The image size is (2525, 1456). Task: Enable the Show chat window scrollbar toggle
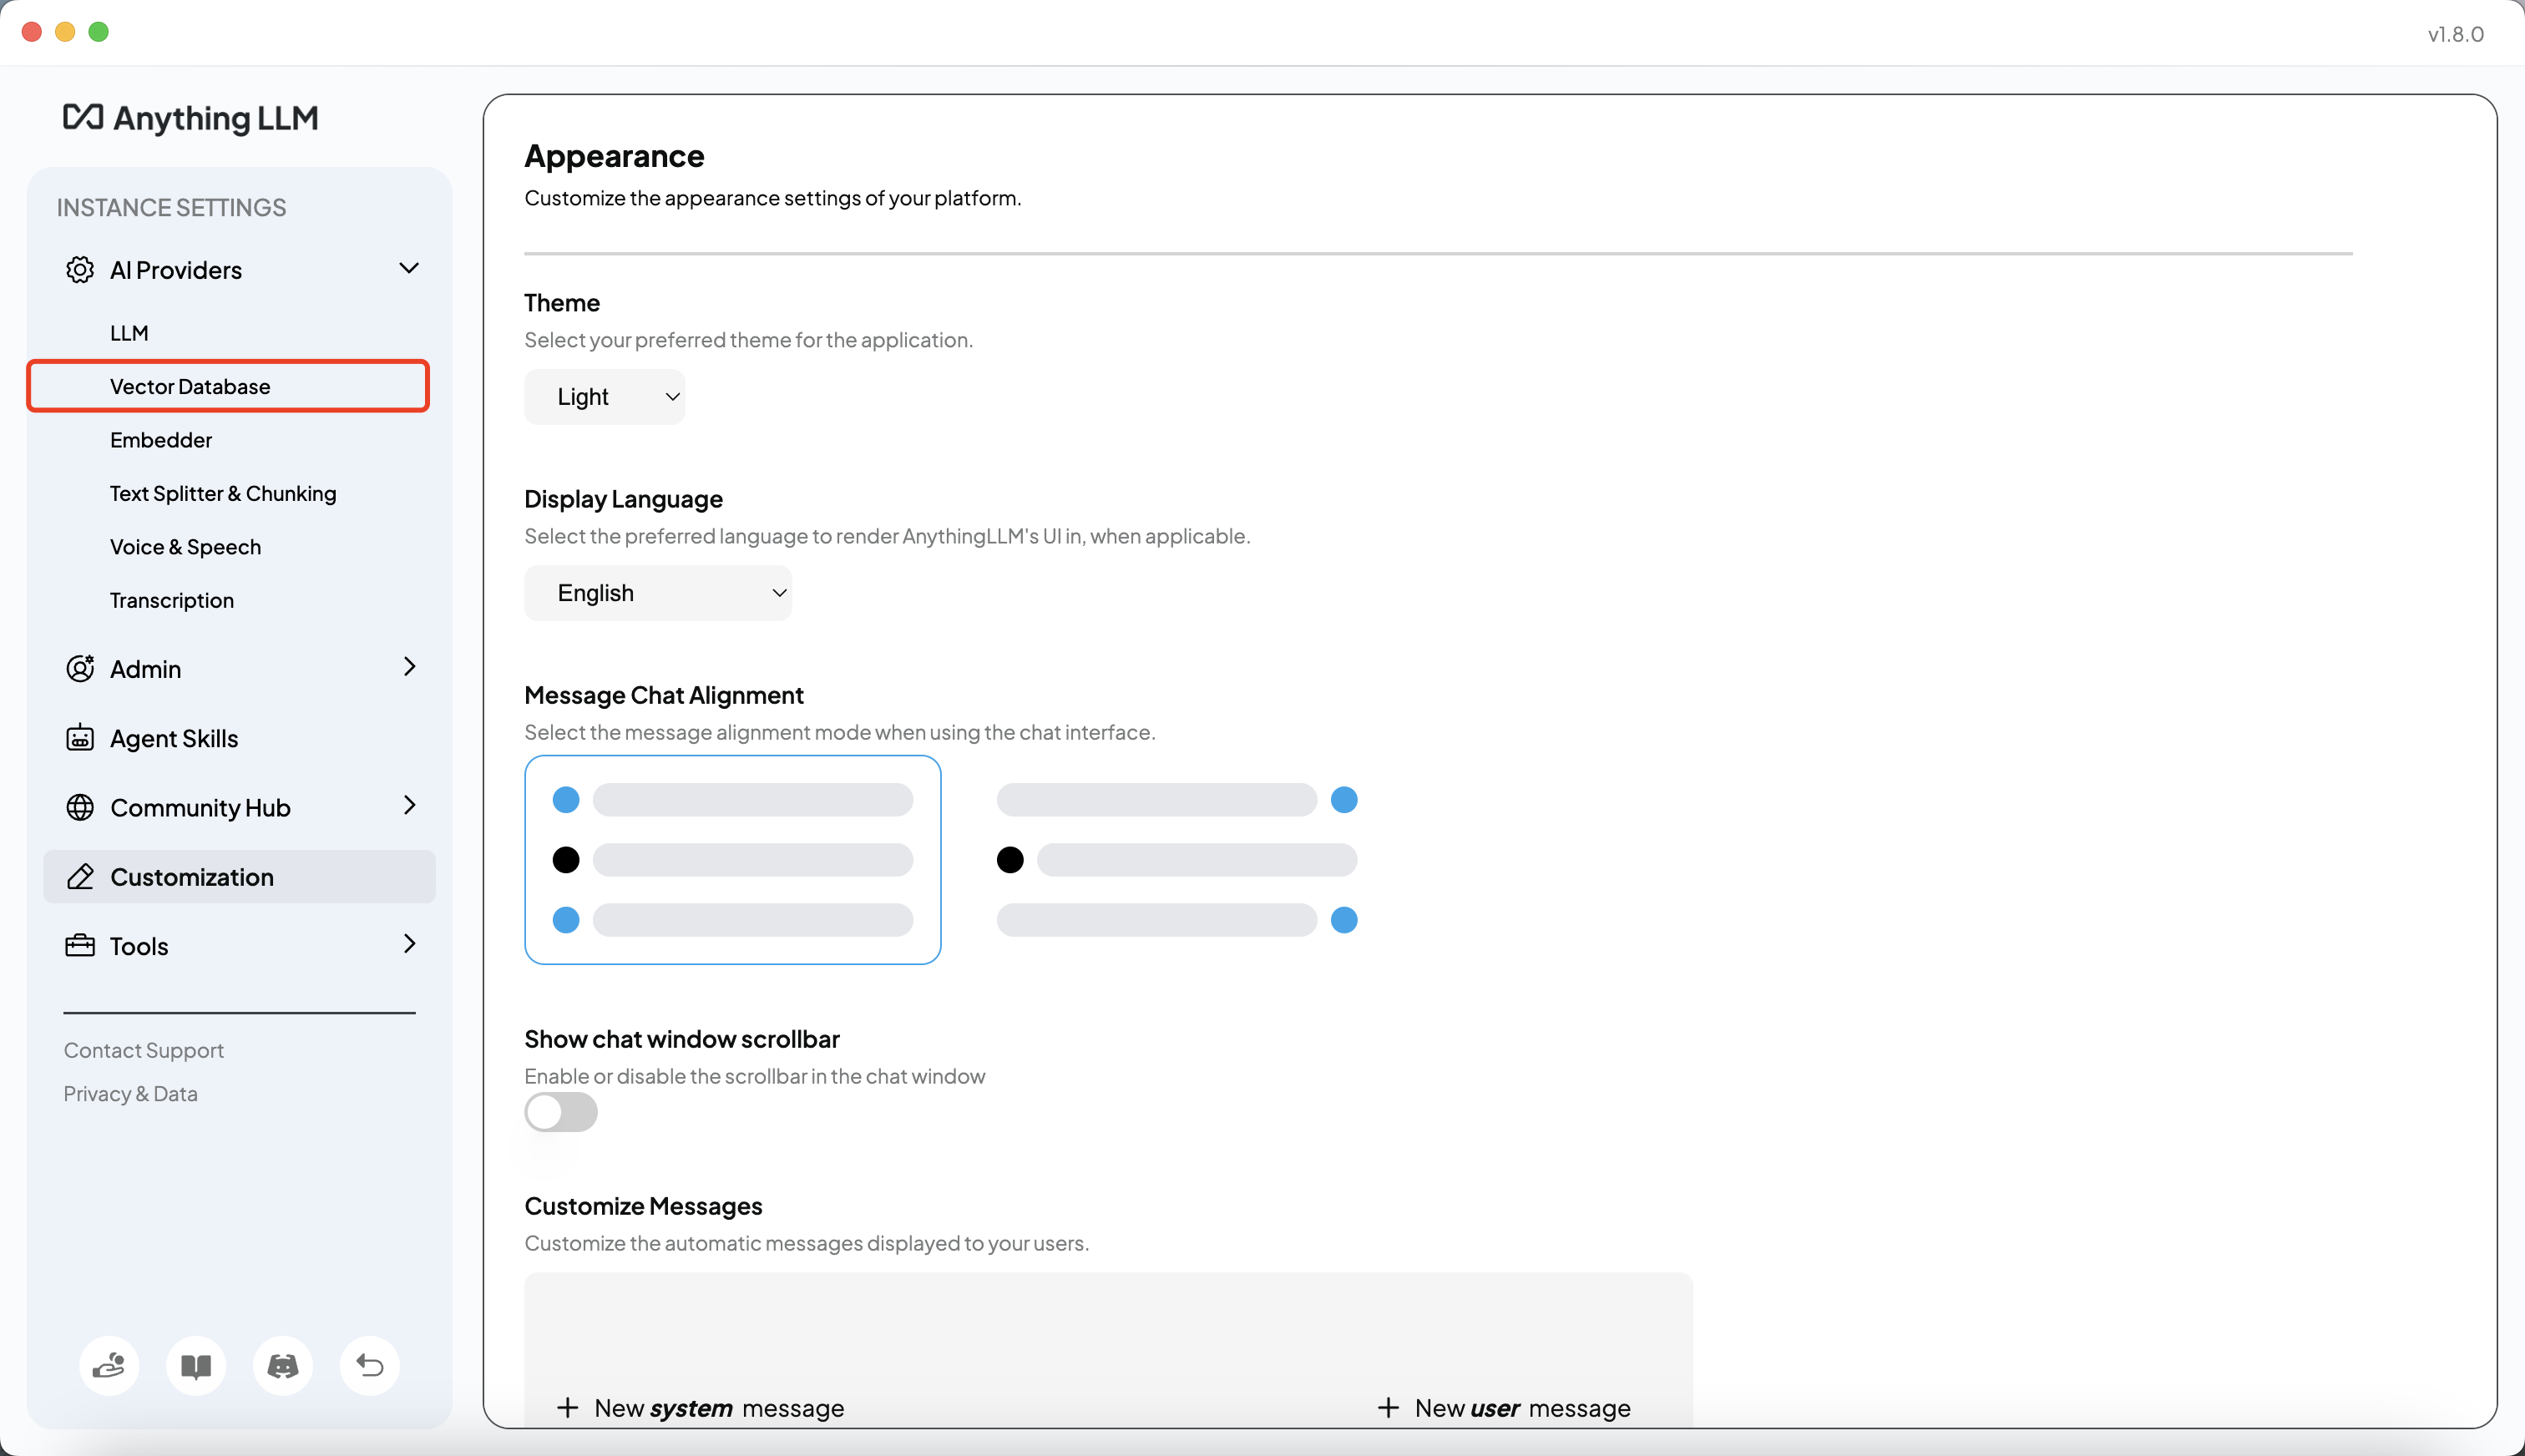560,1112
